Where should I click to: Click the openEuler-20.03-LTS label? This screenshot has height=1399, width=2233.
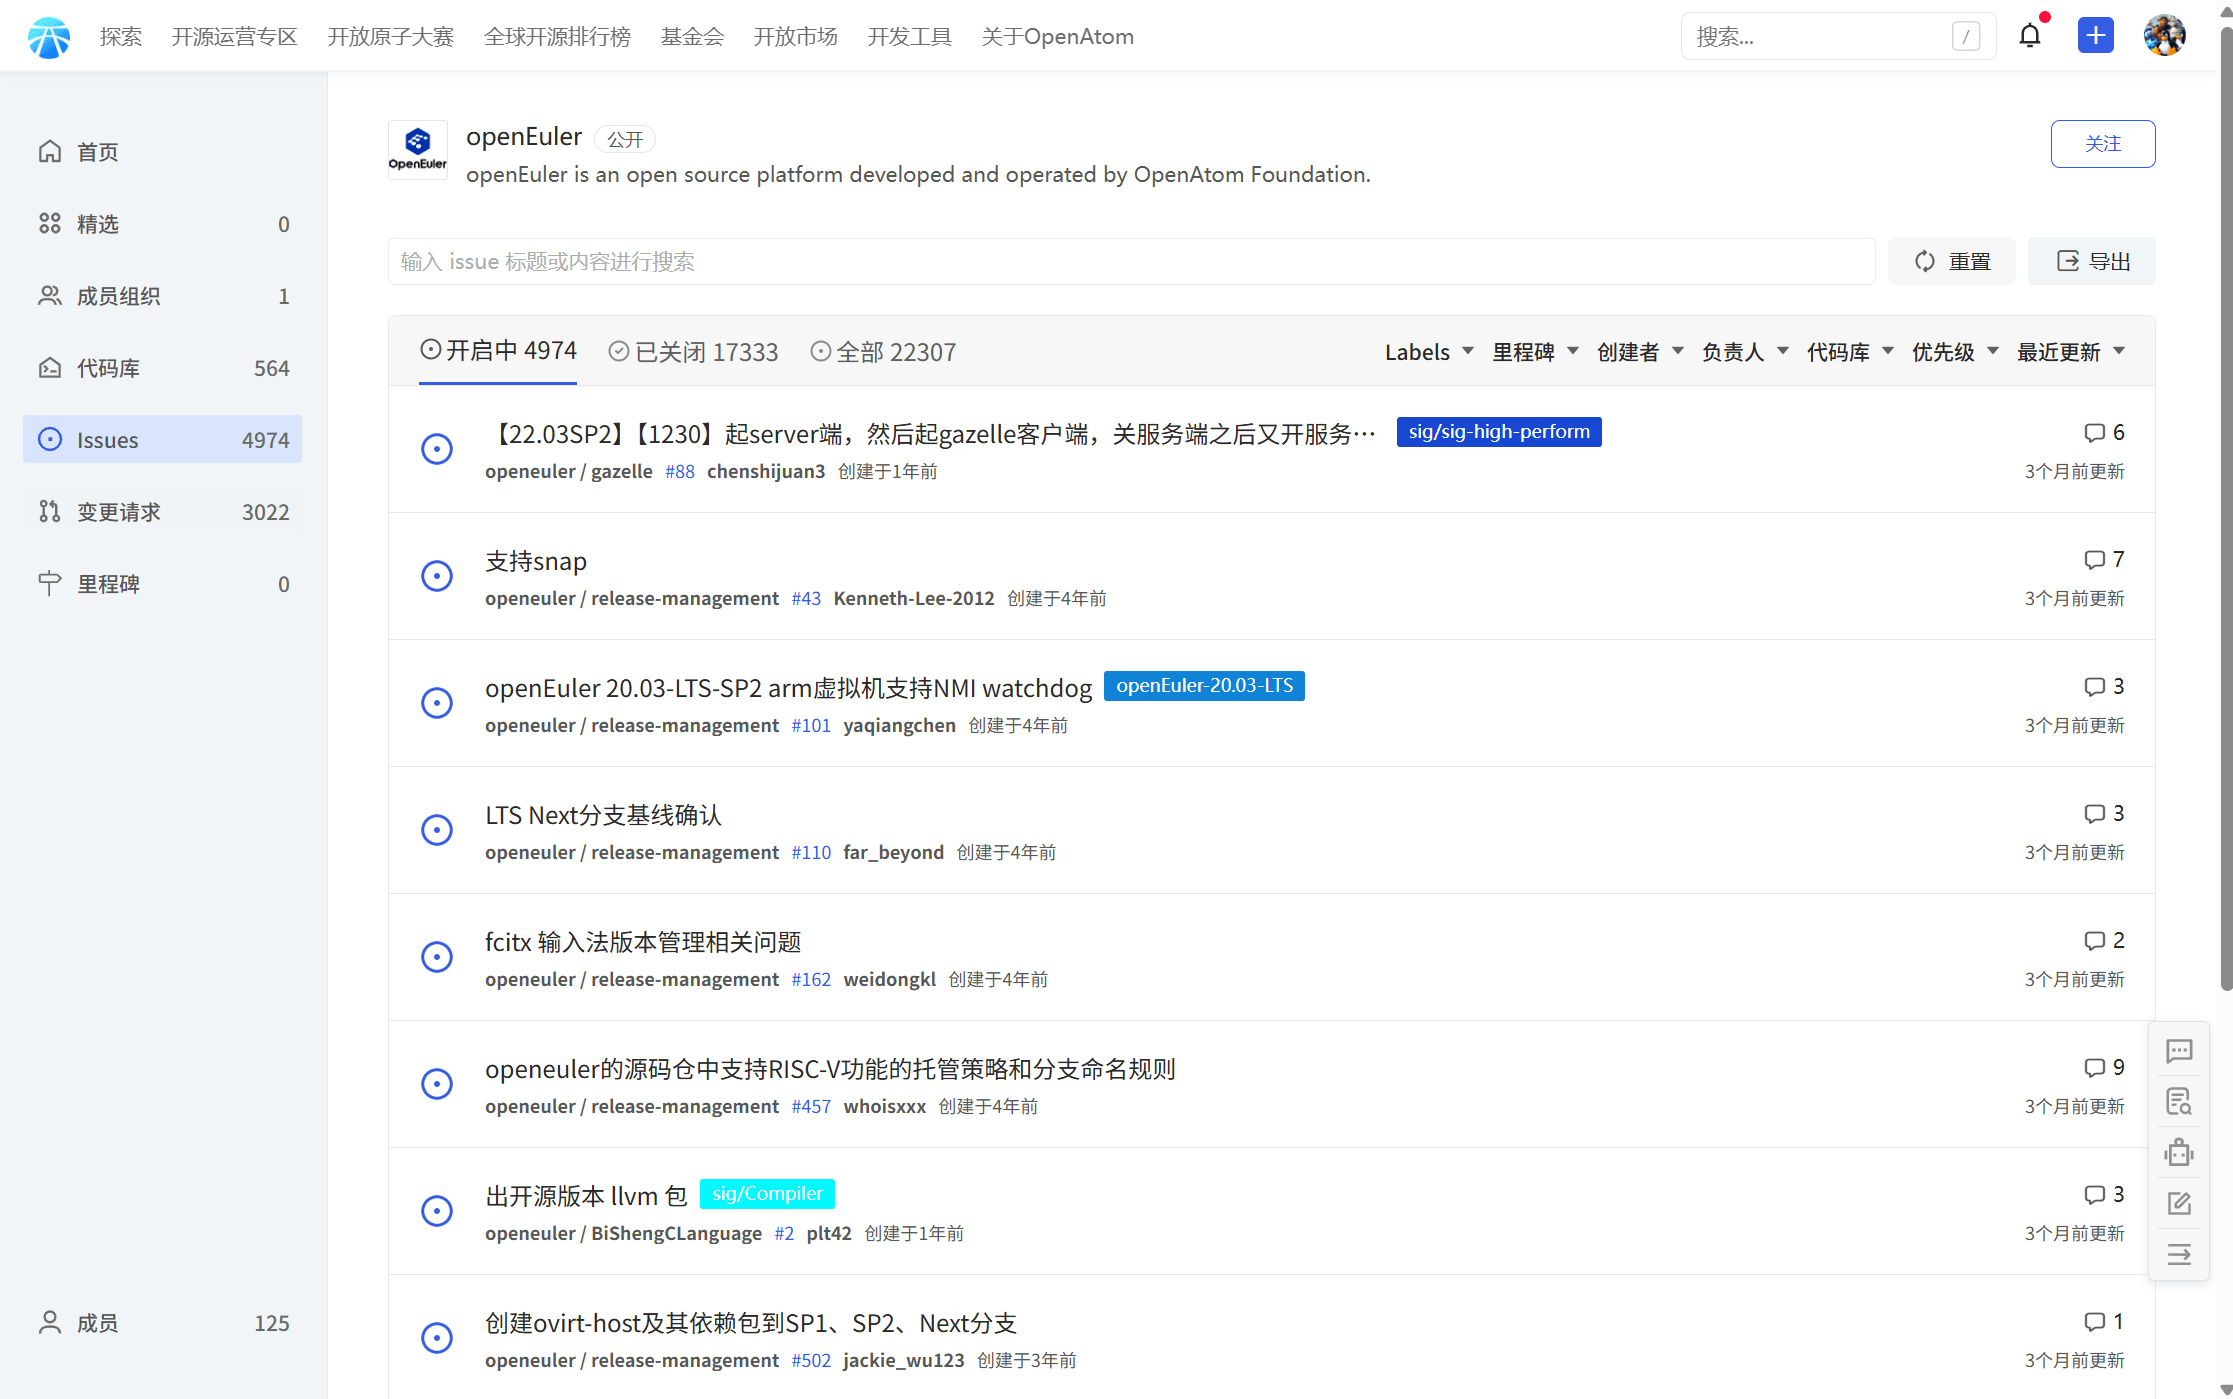[x=1204, y=686]
